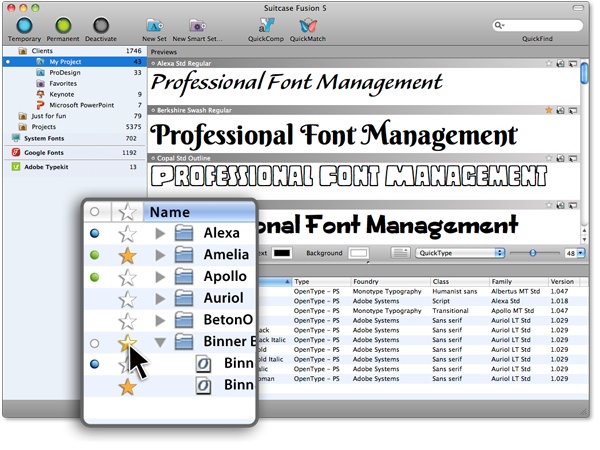Select the Google Fonts library
The width and height of the screenshot is (600, 450).
[x=44, y=153]
